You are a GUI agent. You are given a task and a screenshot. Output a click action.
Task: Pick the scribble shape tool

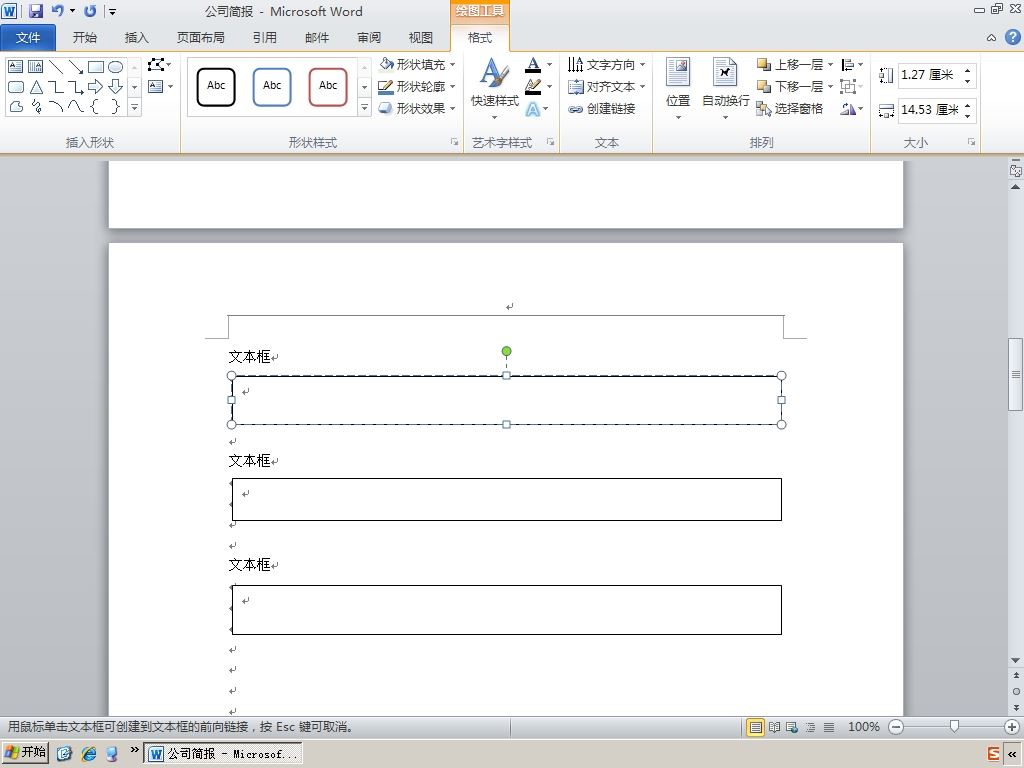[36, 106]
